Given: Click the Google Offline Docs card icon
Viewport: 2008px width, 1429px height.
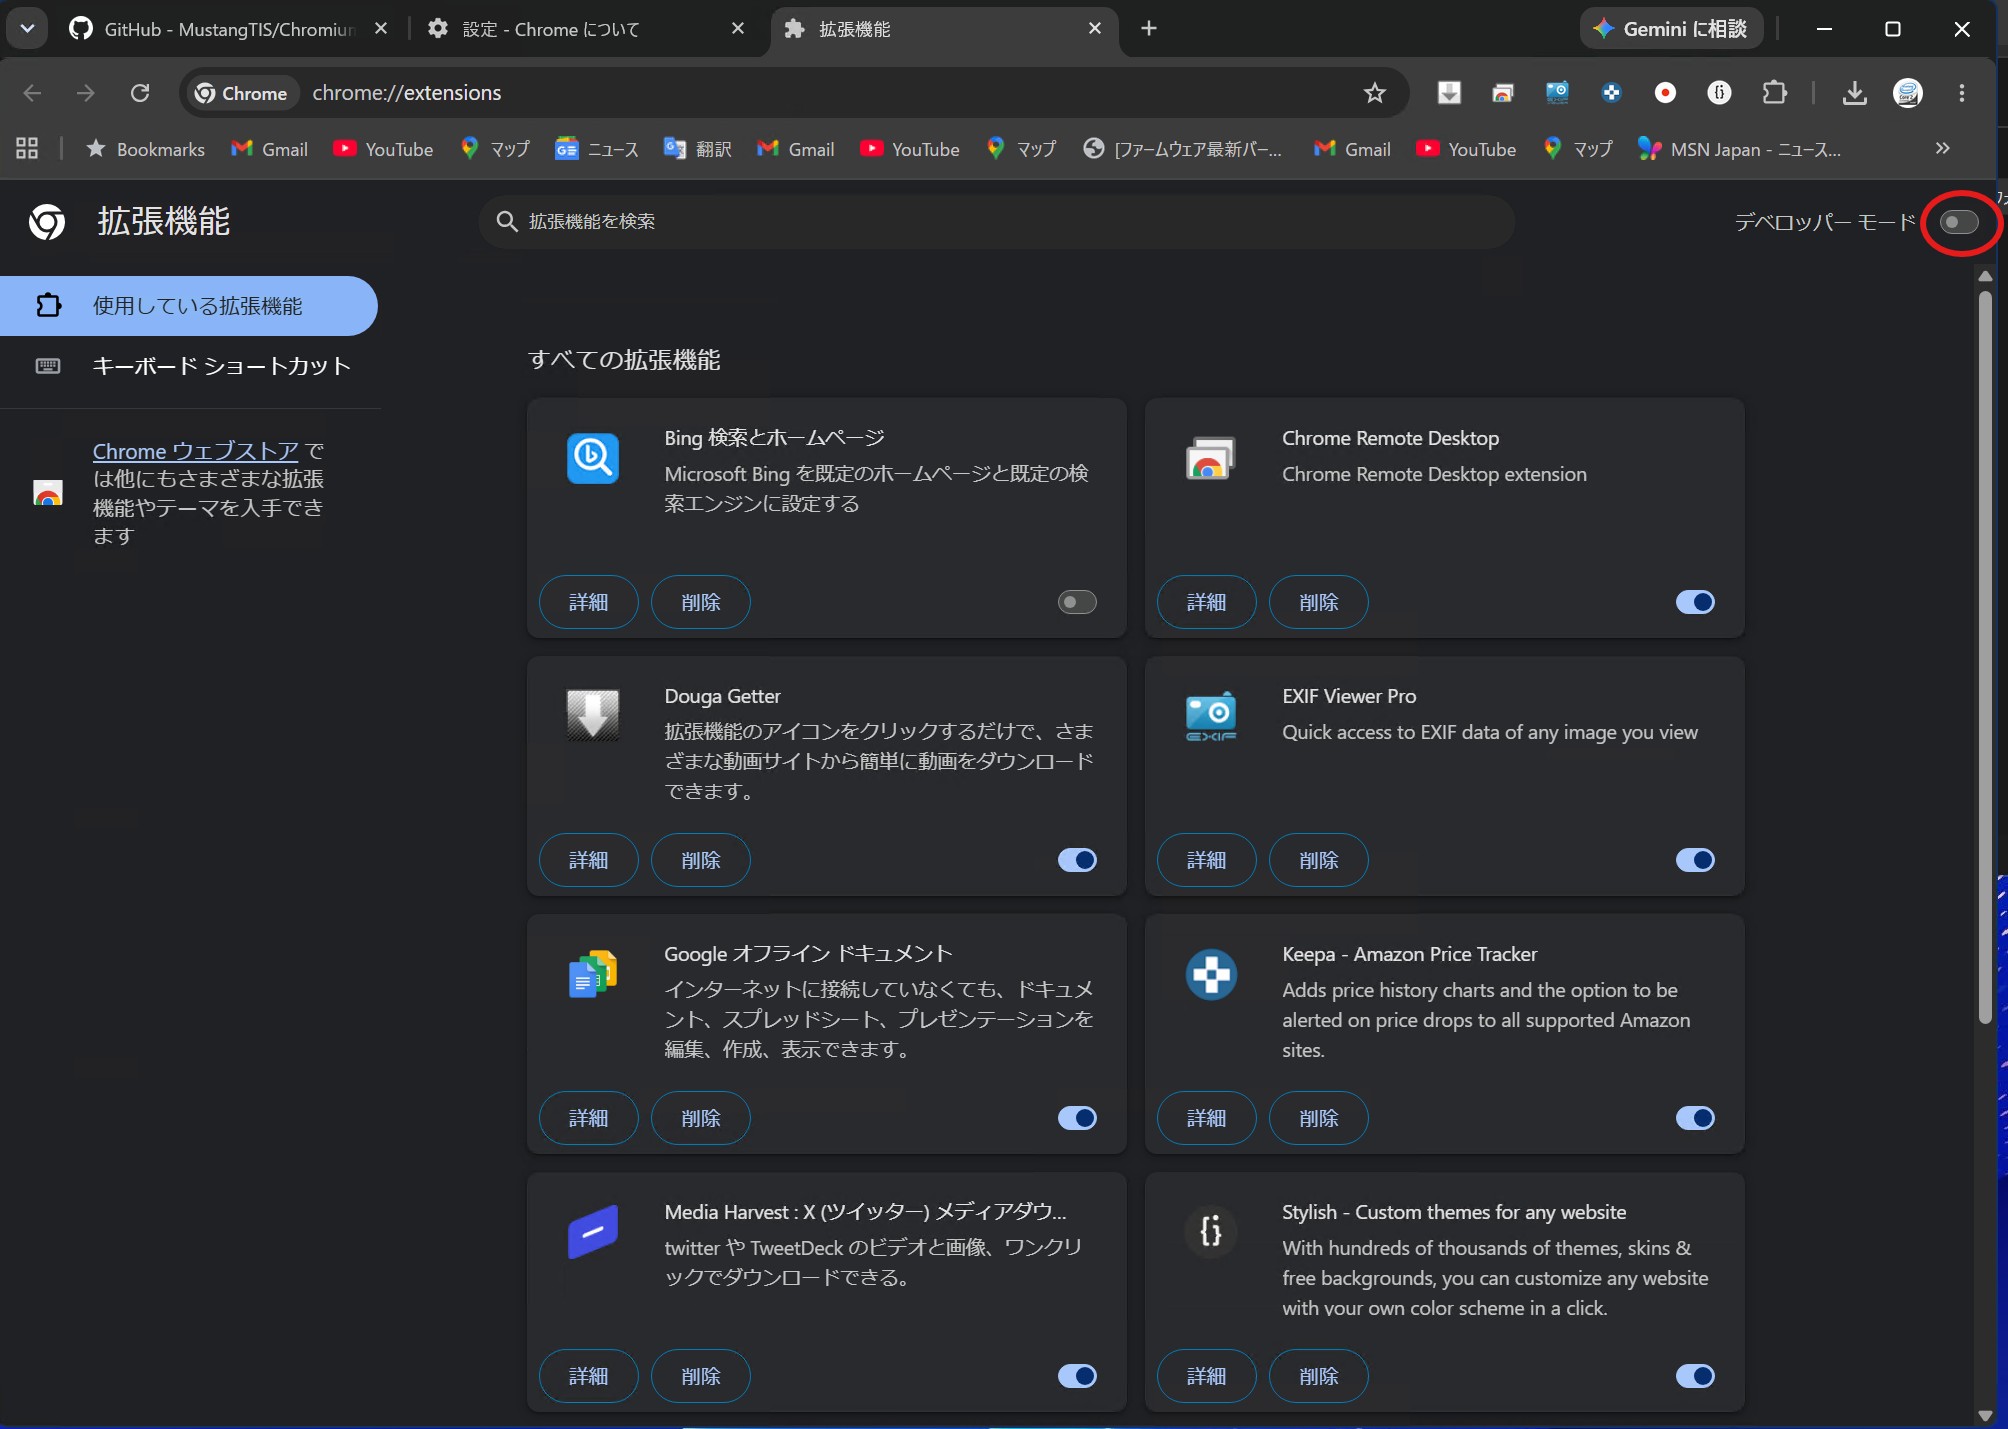Looking at the screenshot, I should pyautogui.click(x=593, y=974).
